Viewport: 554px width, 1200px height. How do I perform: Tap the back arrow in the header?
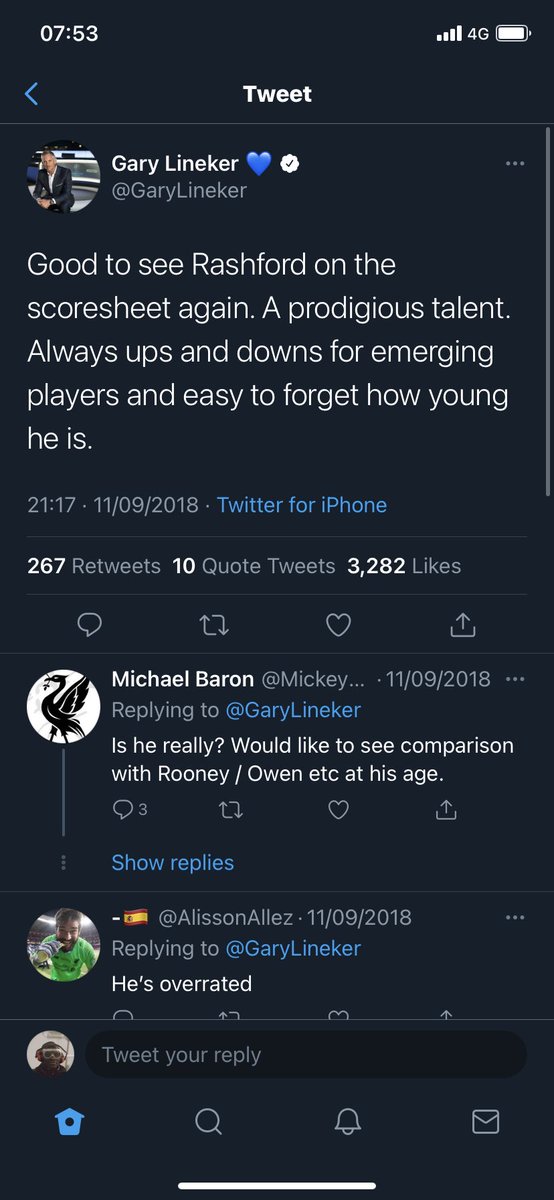pyautogui.click(x=31, y=94)
